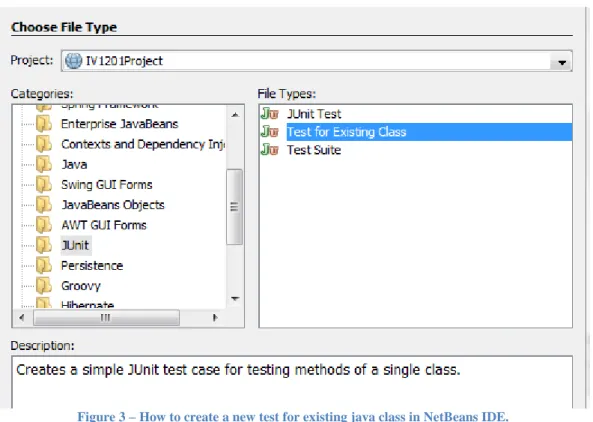
Task: Choose the JavaBeans Objects category
Action: click(113, 205)
